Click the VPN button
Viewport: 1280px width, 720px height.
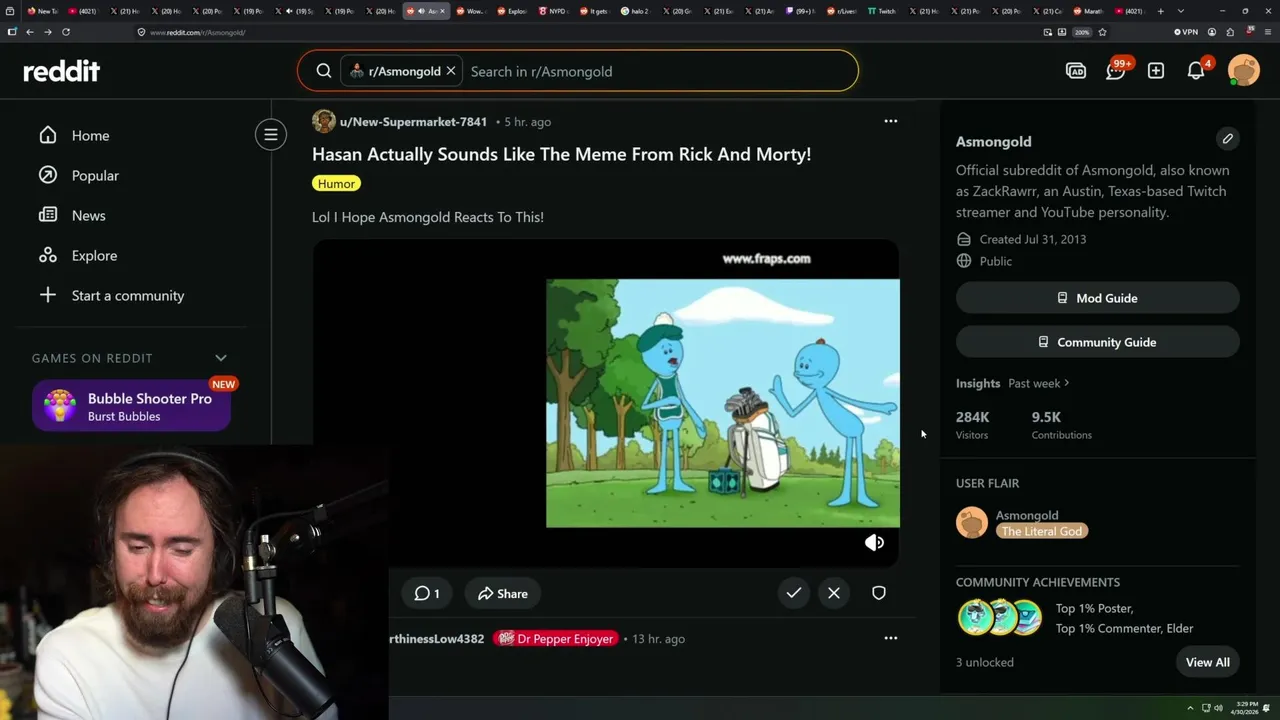[x=1185, y=32]
